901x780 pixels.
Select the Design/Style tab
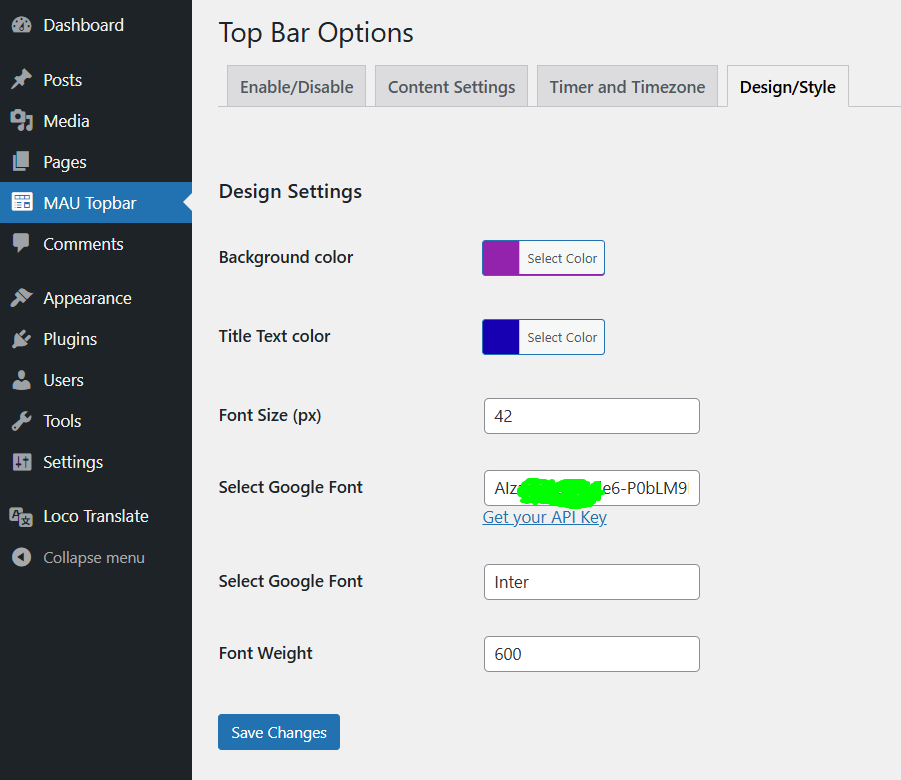[787, 86]
